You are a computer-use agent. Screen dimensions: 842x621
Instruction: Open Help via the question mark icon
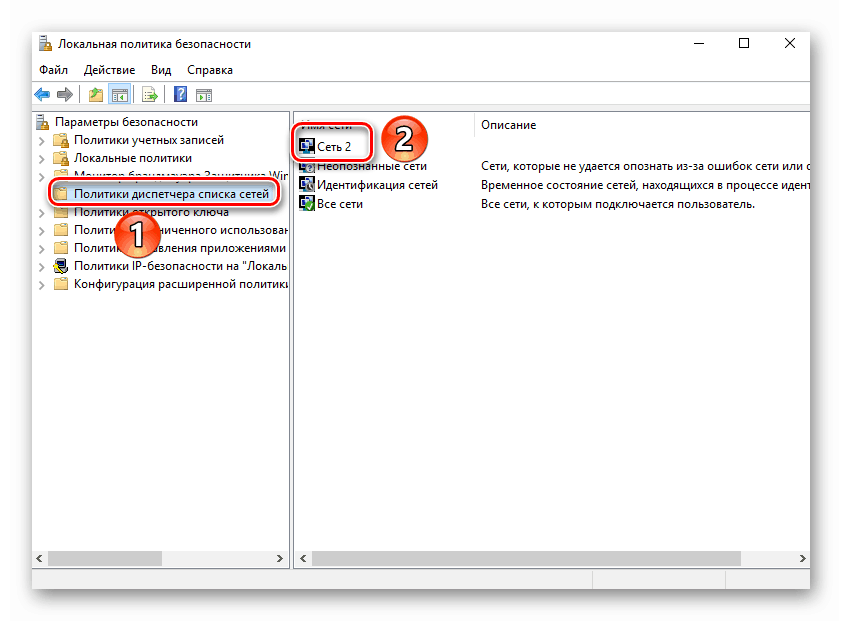coord(180,95)
